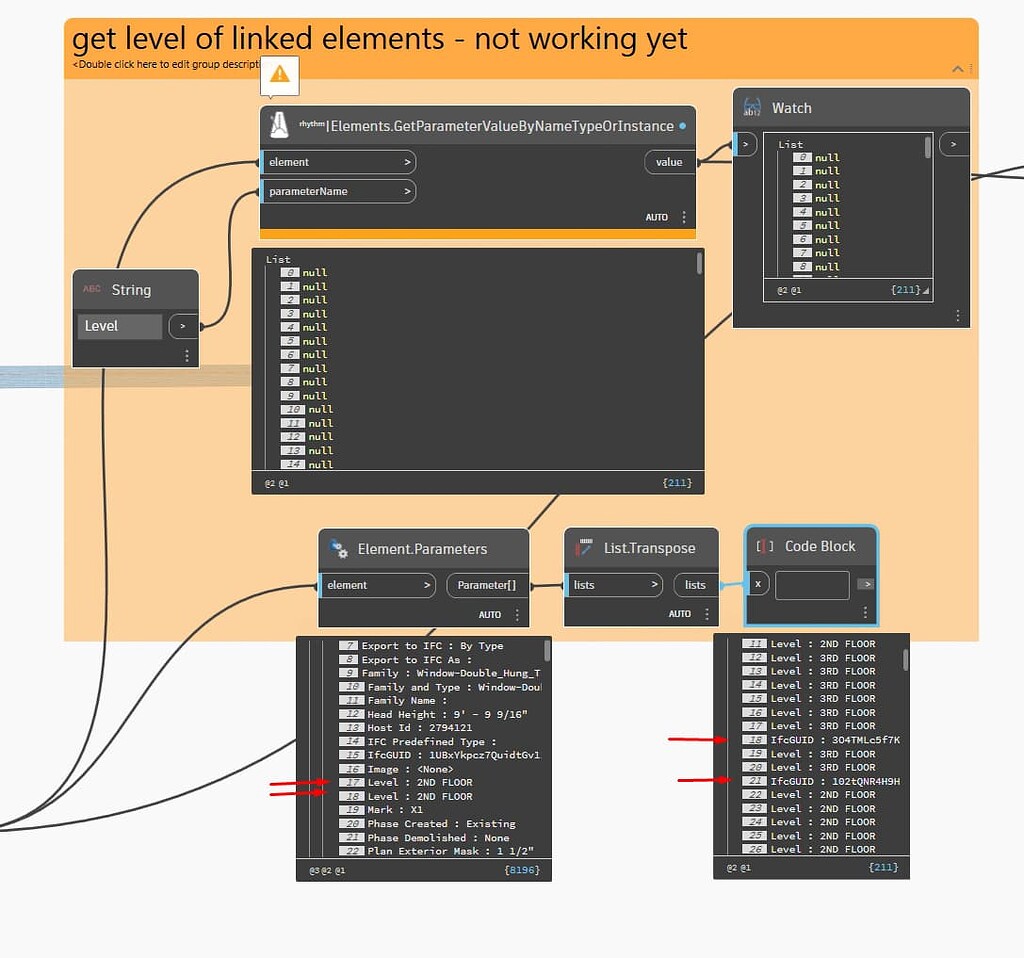
Task: Click the blue dot beside the rhythm node title
Action: 684,126
